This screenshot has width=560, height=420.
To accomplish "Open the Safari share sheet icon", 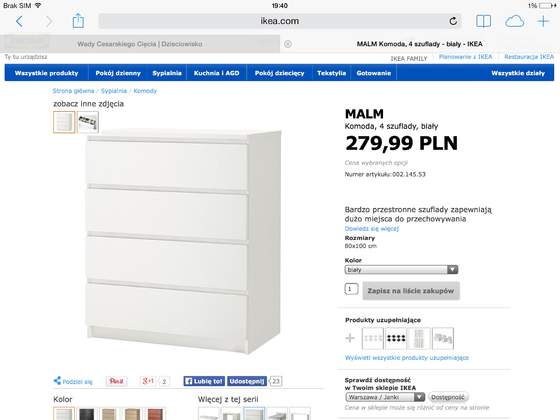I will (78, 21).
